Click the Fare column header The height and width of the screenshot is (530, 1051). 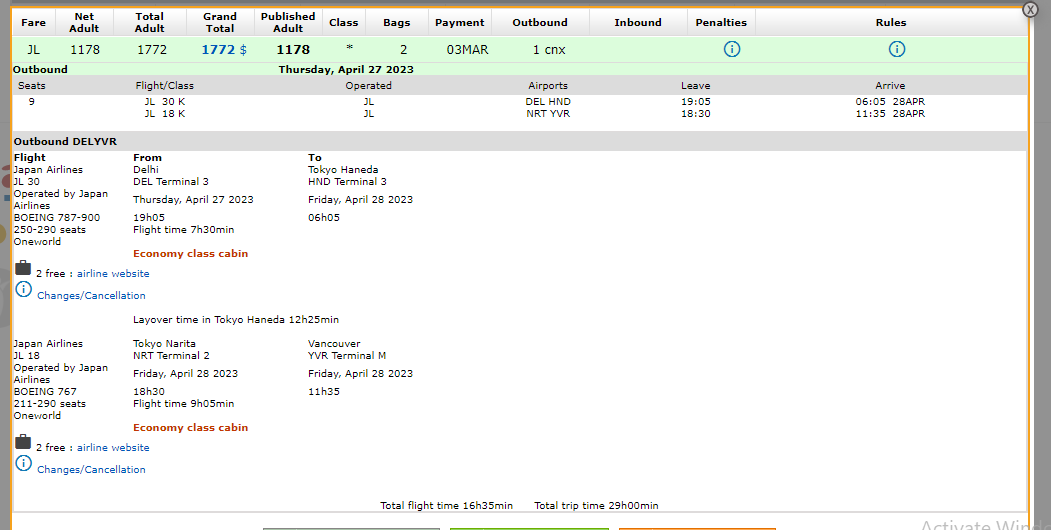tap(33, 22)
